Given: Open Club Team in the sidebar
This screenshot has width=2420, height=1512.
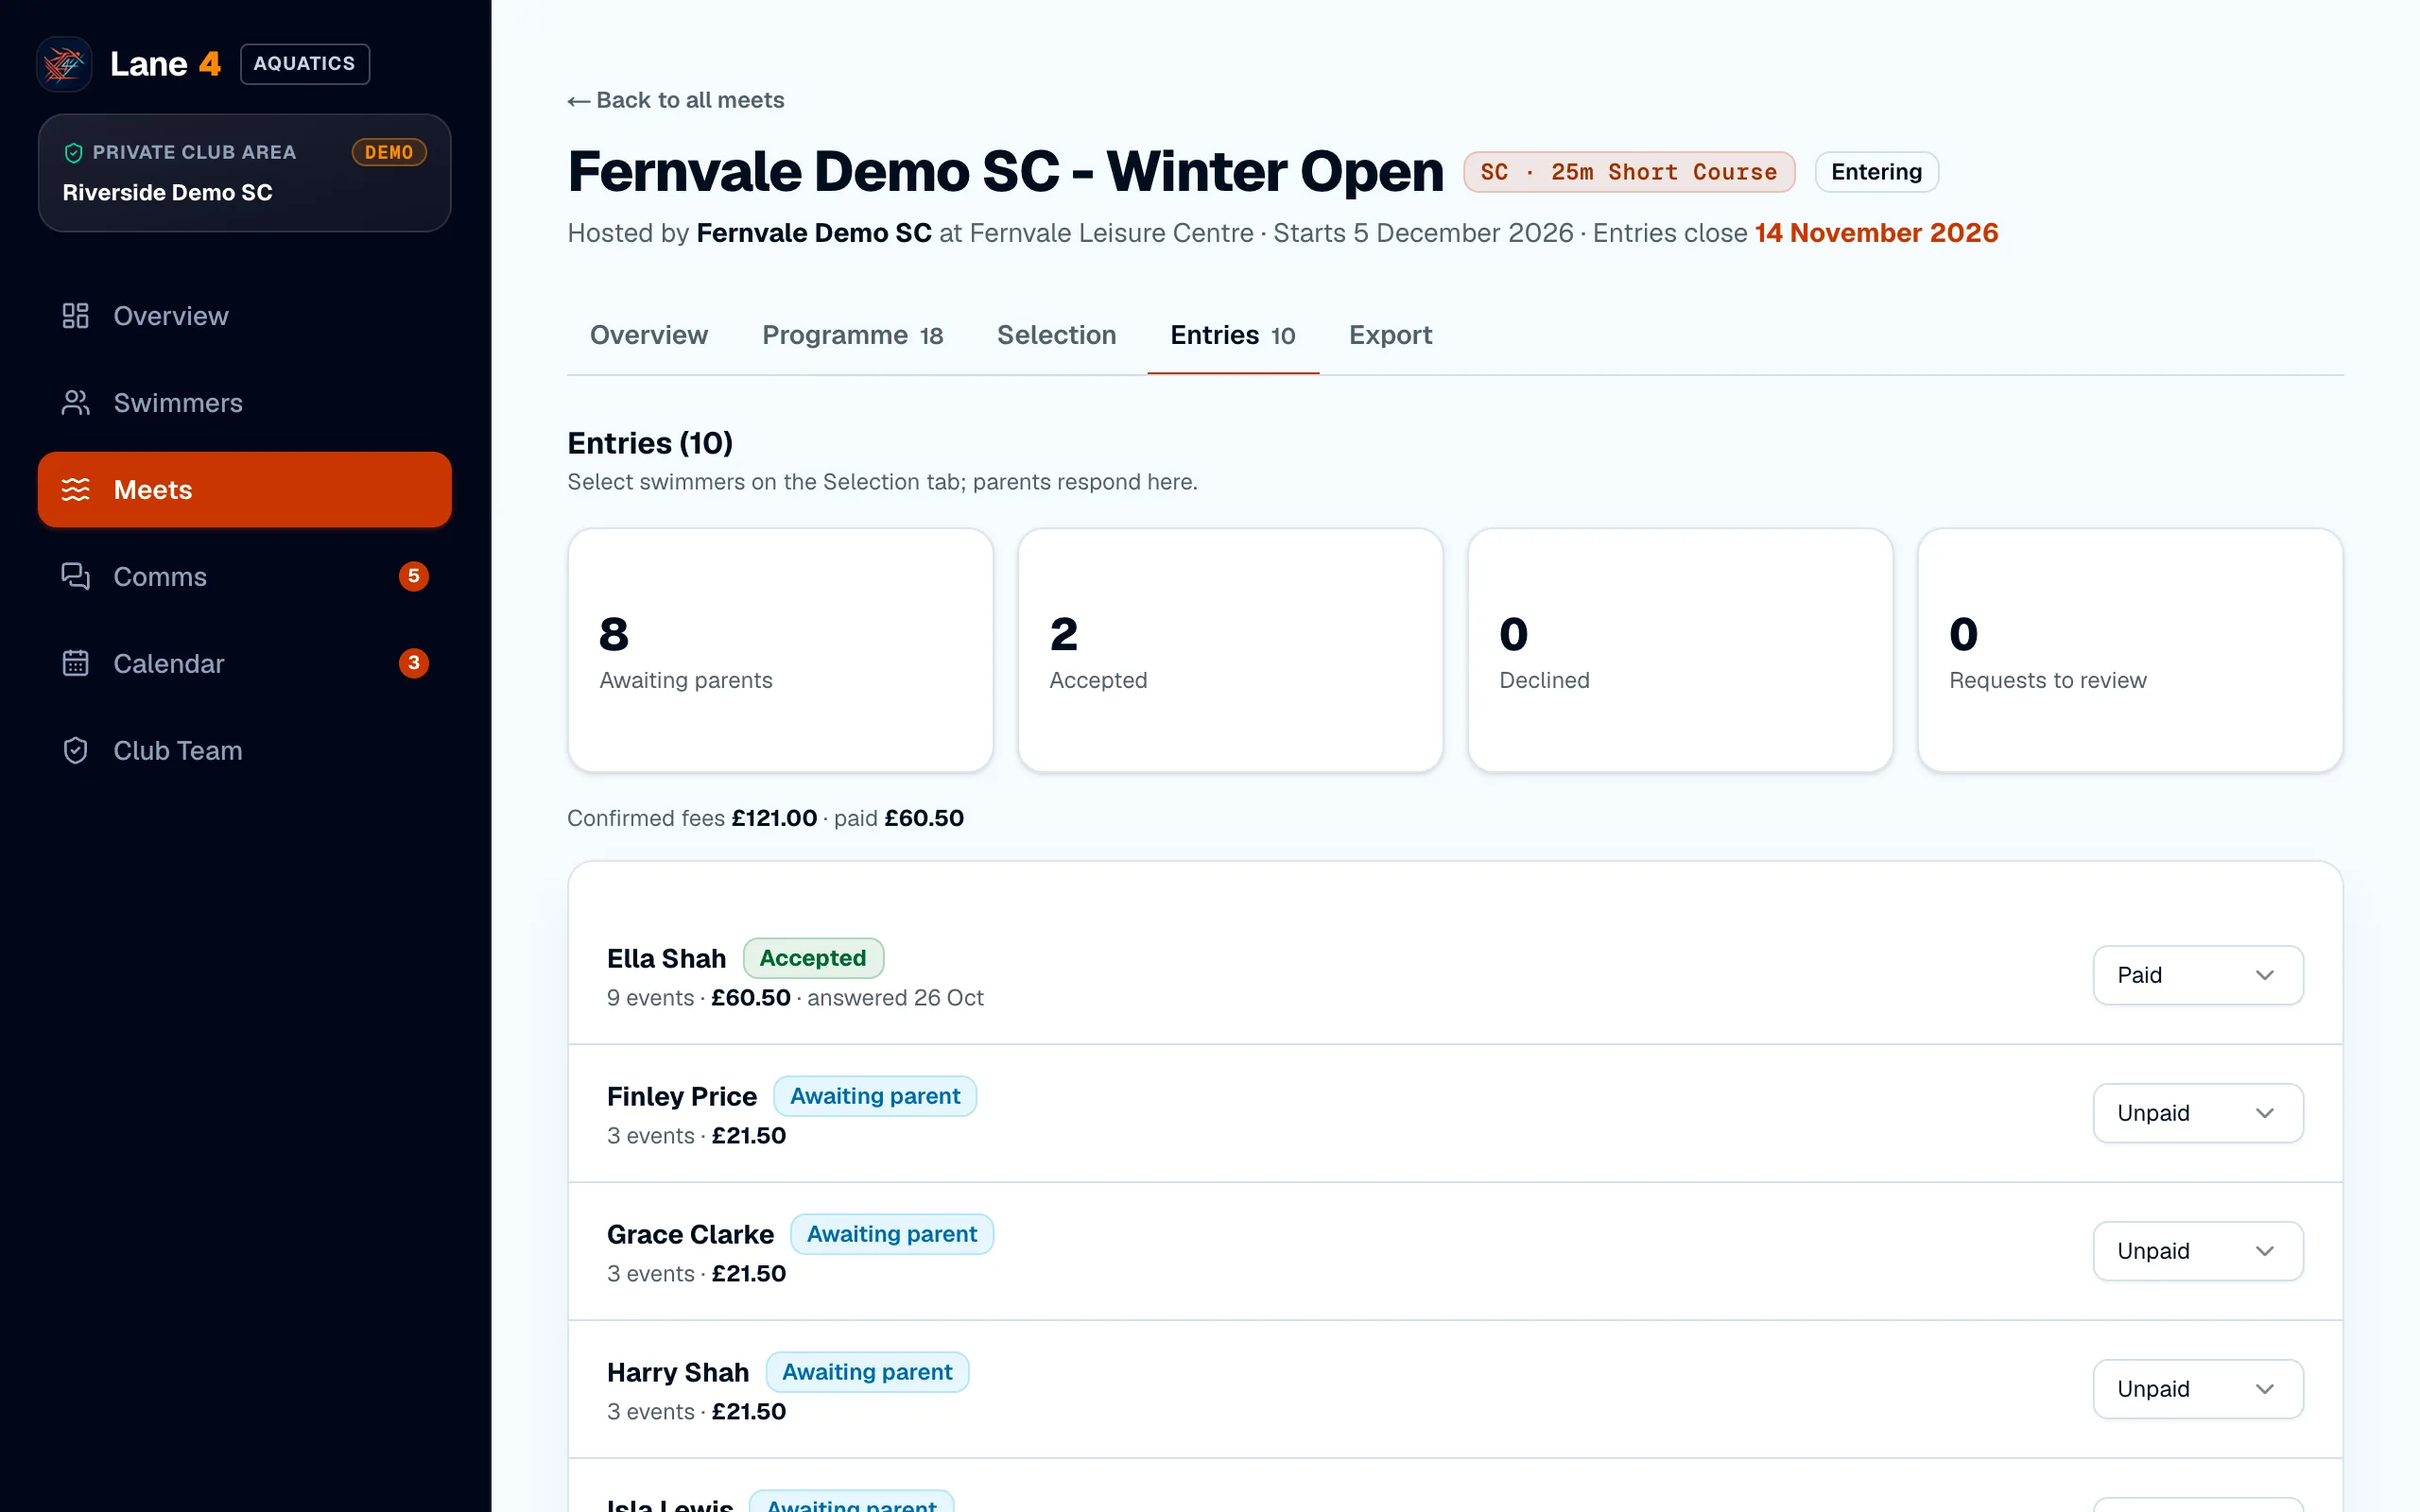Looking at the screenshot, I should [245, 751].
